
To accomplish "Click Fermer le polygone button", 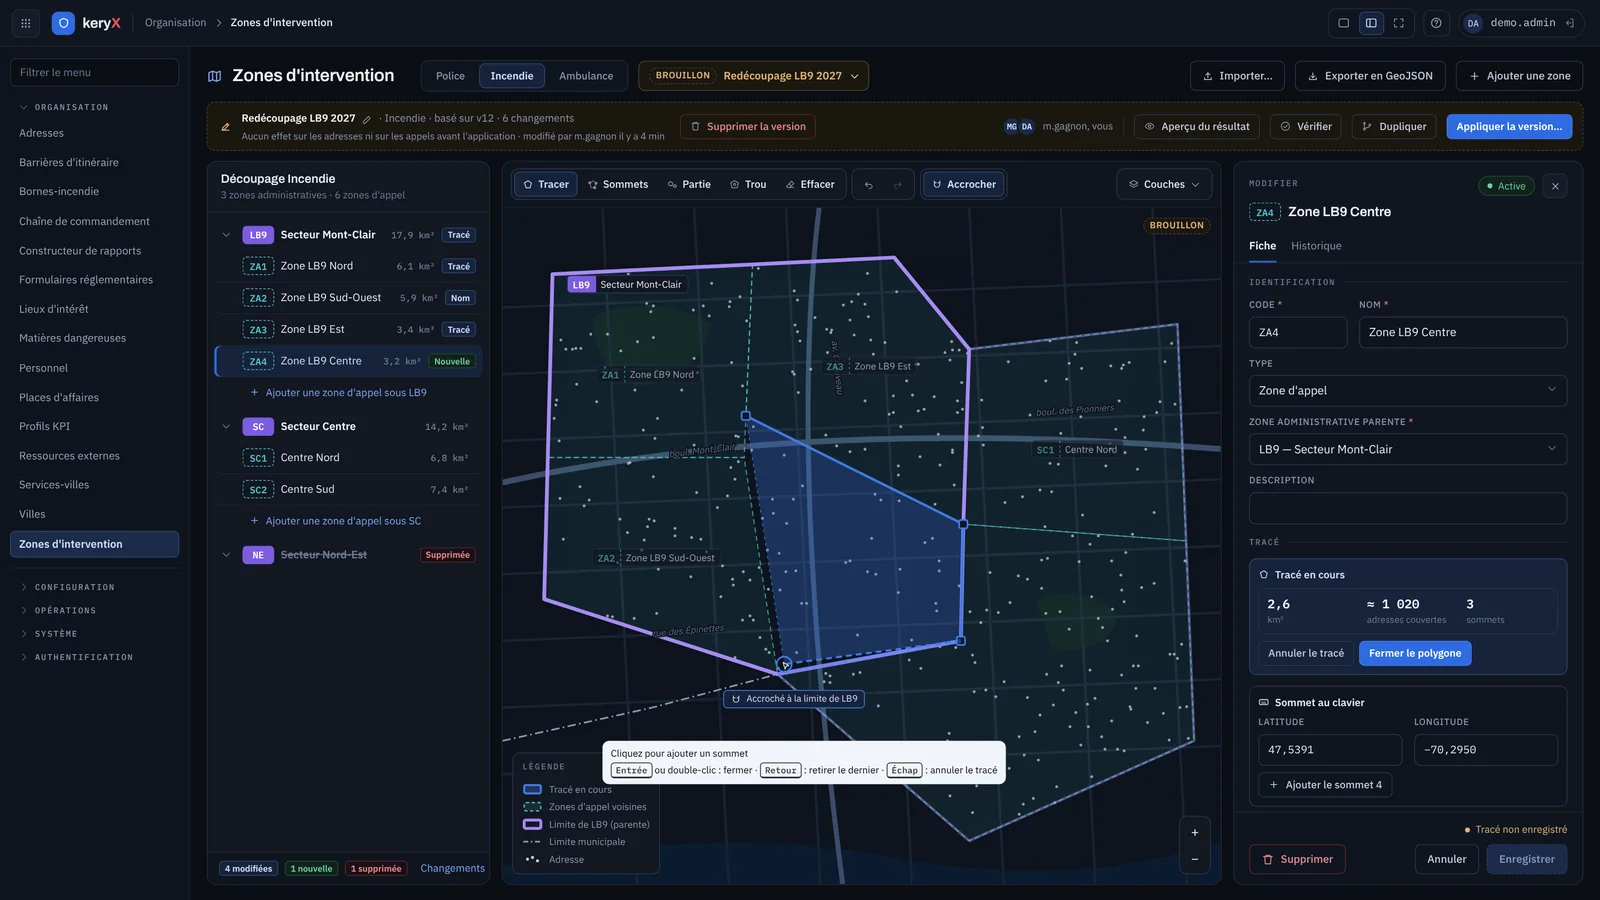I will point(1414,654).
